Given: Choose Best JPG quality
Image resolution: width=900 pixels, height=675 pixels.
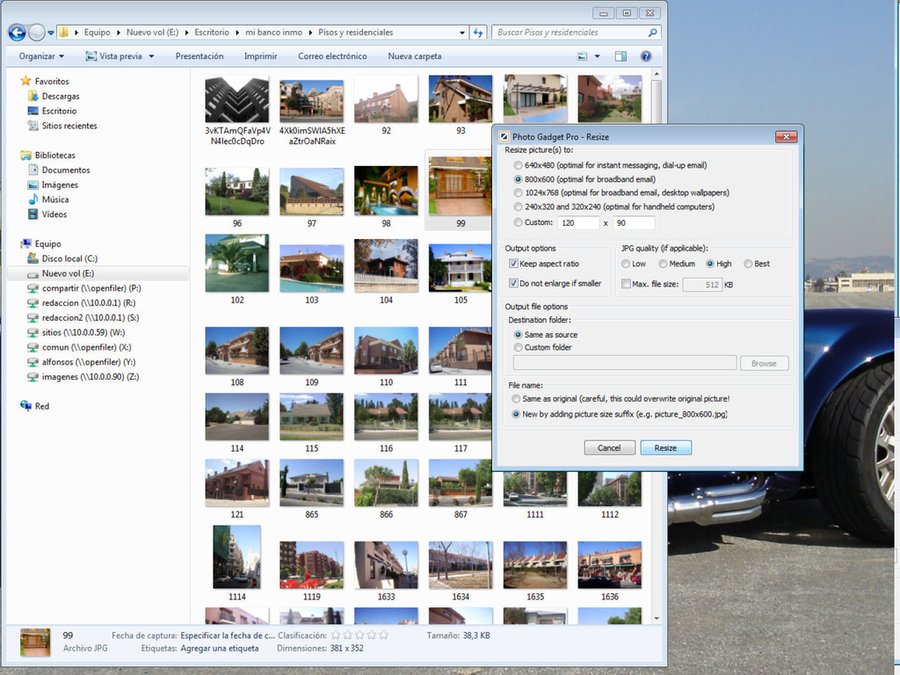Looking at the screenshot, I should (x=746, y=264).
